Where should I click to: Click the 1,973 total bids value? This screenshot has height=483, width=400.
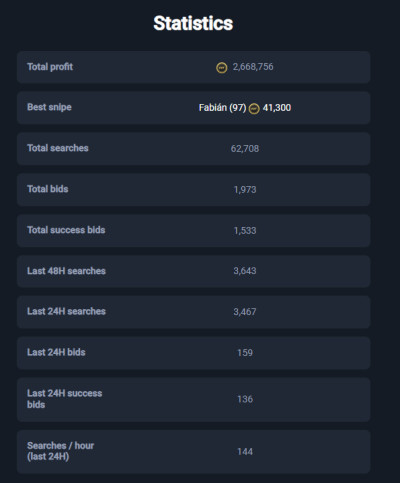pyautogui.click(x=245, y=190)
